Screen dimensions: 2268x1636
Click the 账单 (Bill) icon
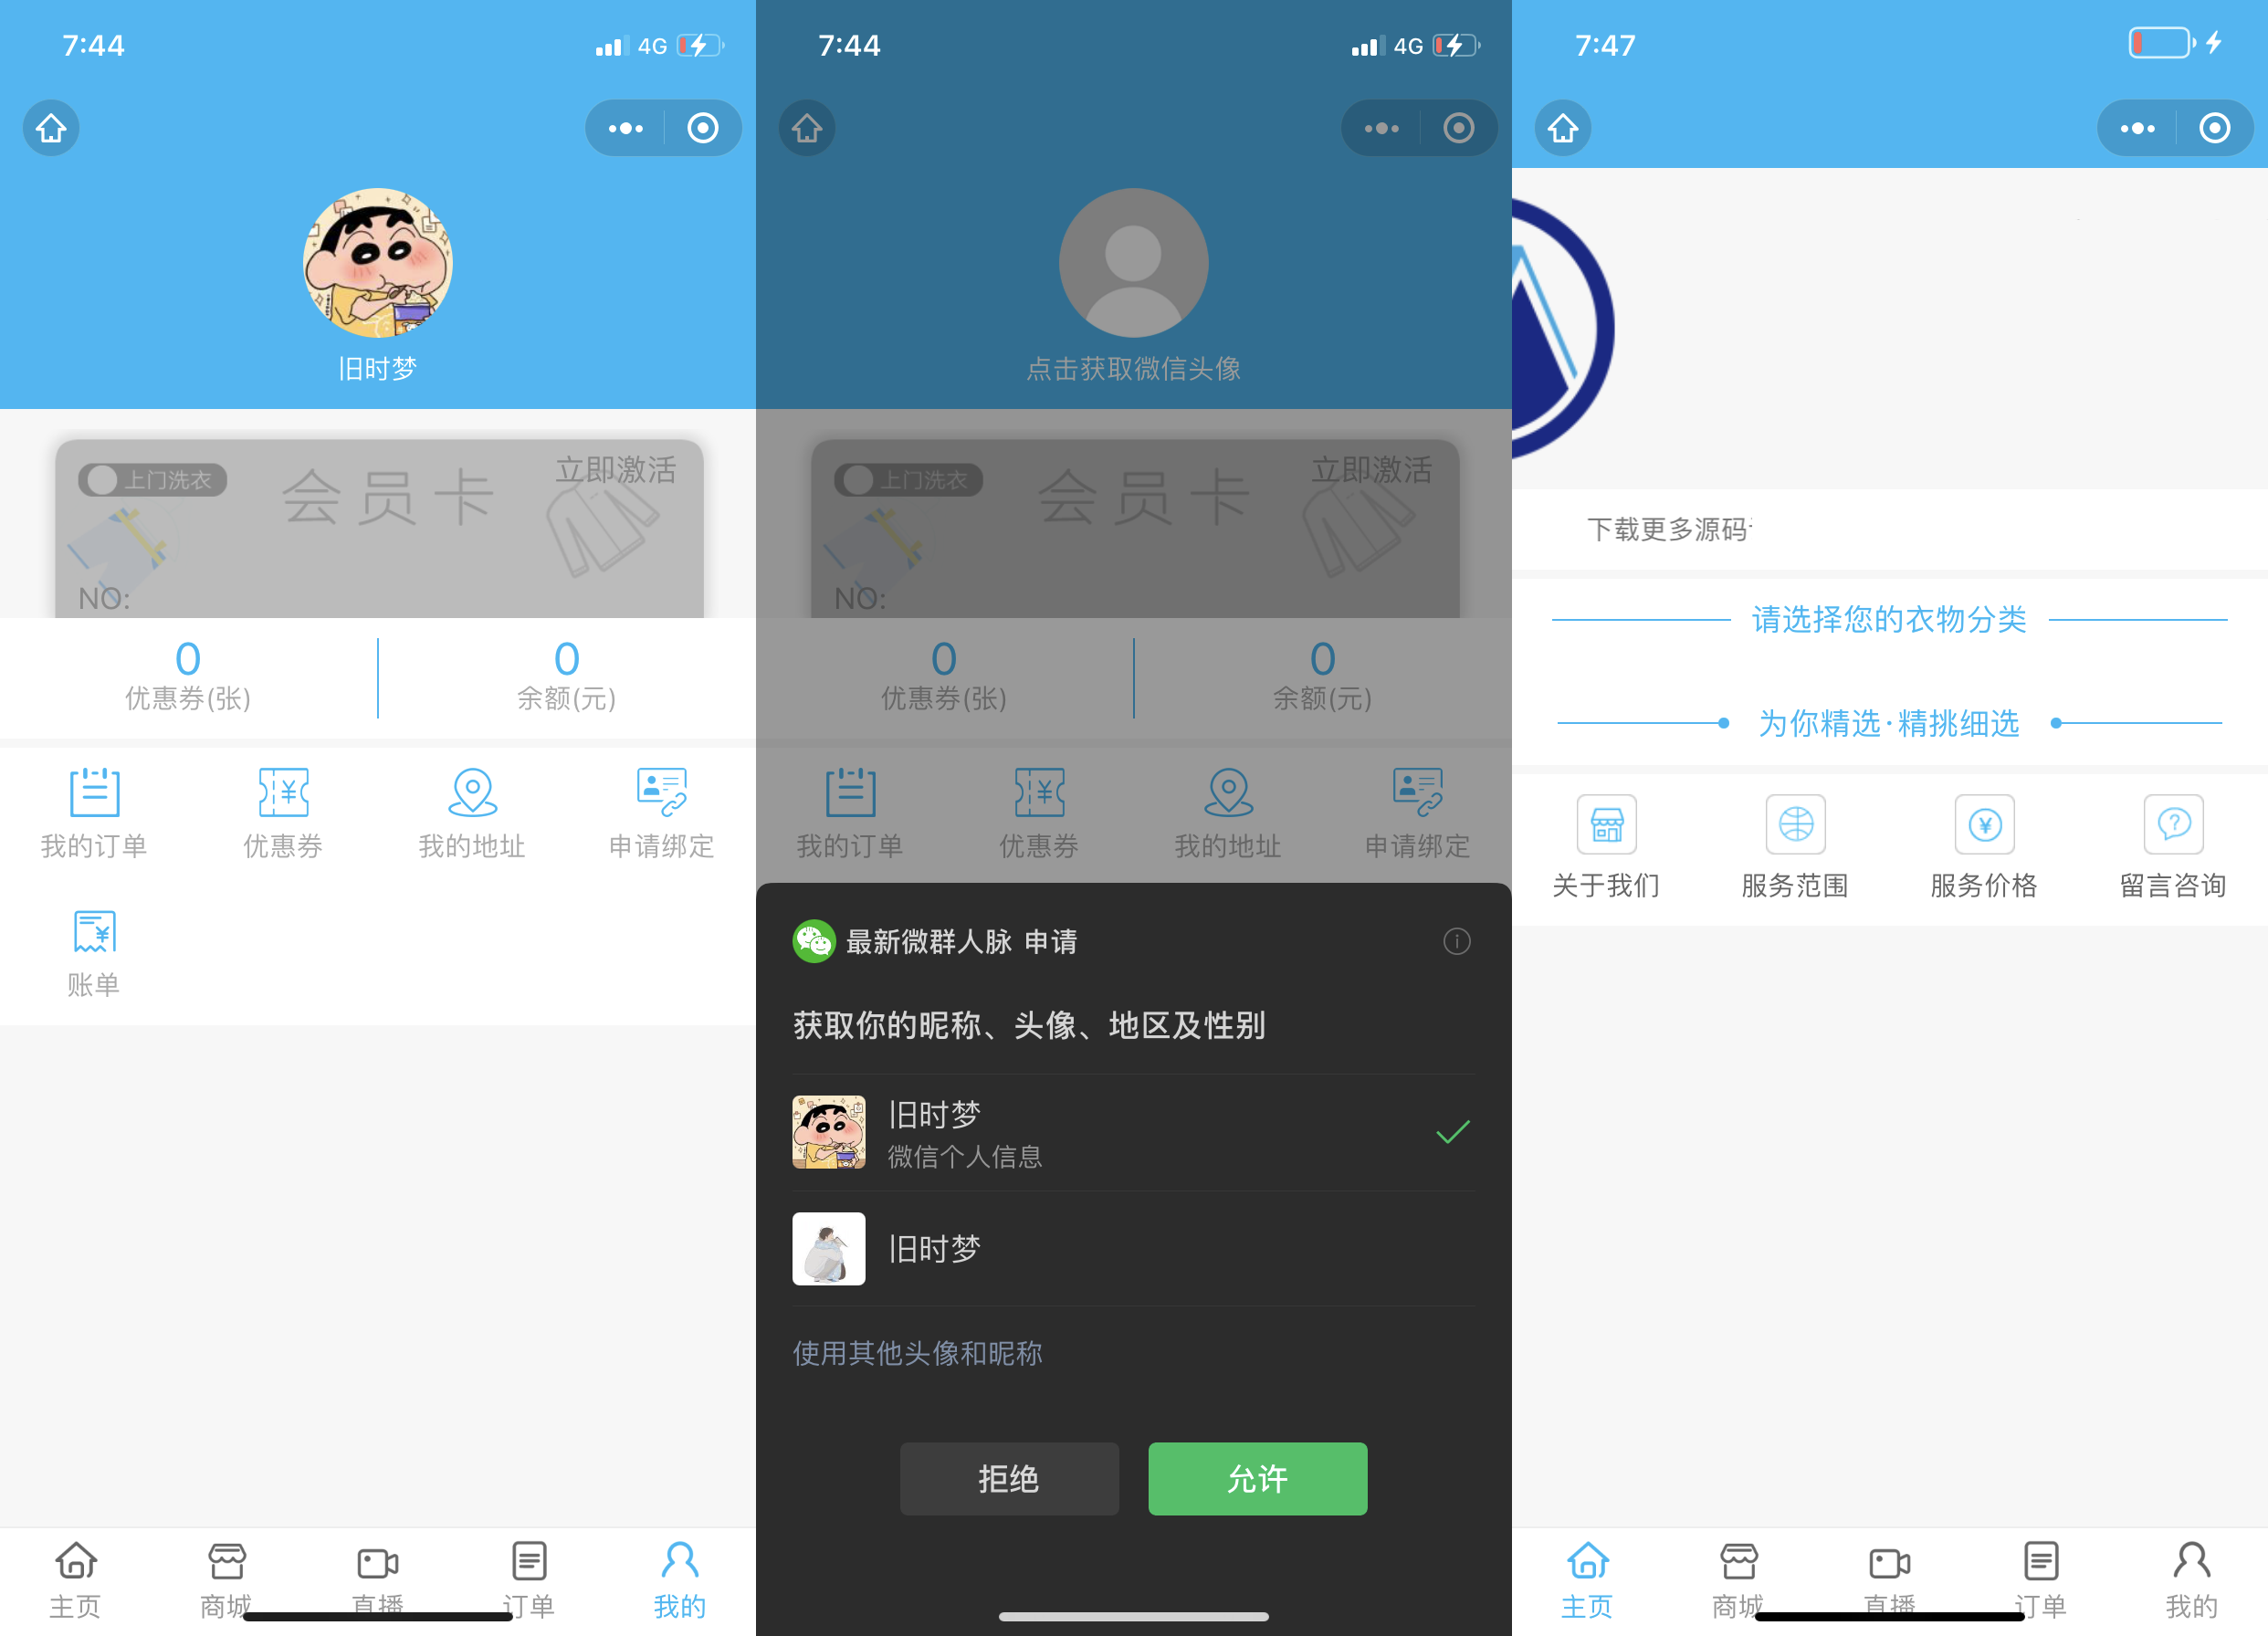[95, 933]
